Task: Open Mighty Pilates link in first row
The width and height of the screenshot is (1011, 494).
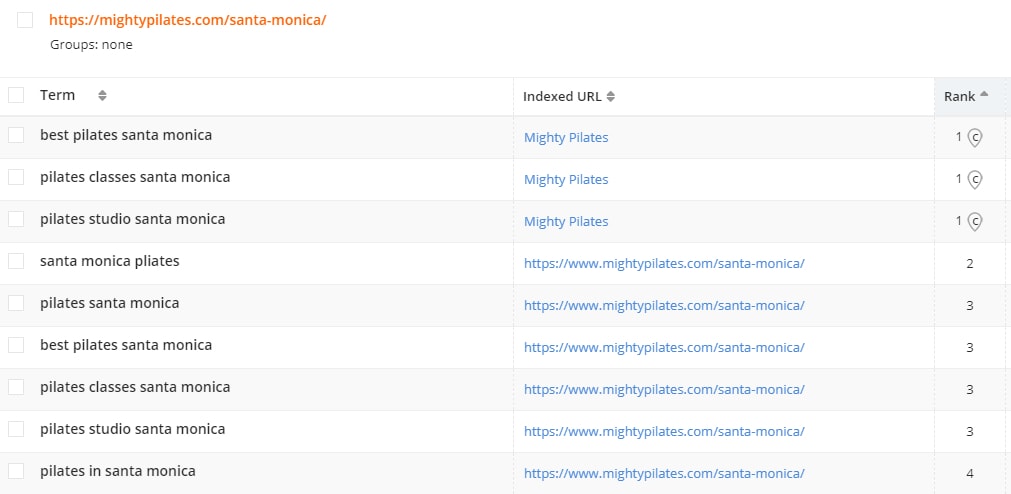Action: point(566,137)
